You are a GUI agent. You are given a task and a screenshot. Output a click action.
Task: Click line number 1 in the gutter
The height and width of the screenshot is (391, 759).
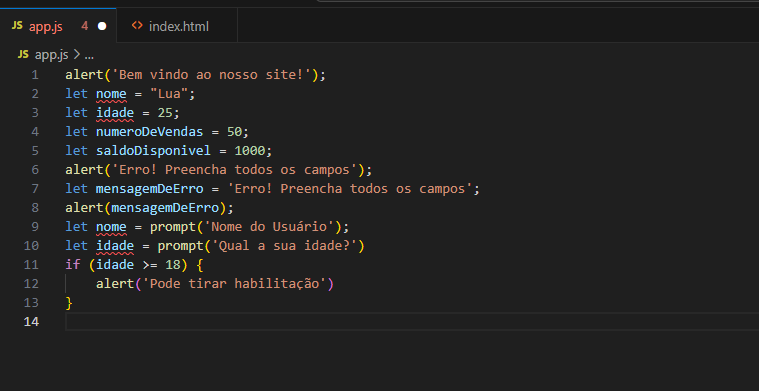click(x=35, y=75)
